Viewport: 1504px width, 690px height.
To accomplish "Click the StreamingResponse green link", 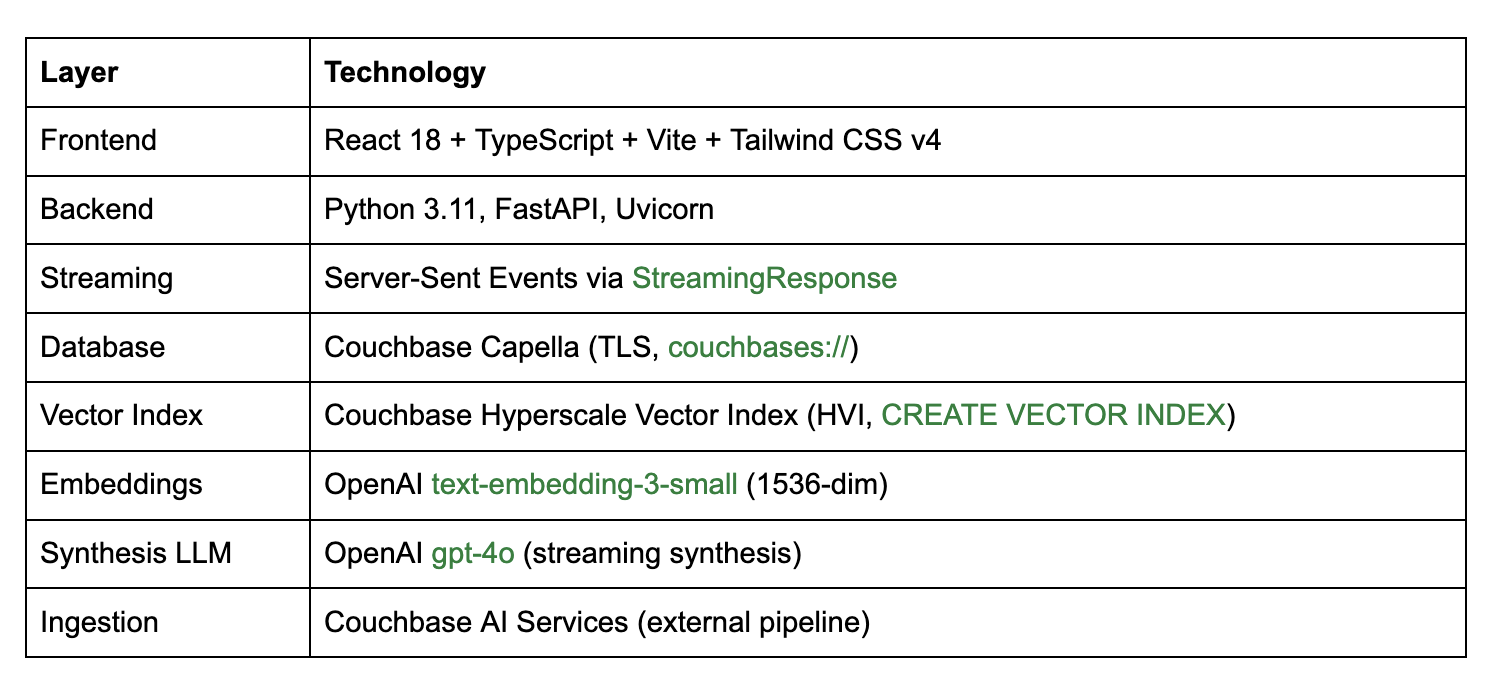I will click(764, 278).
